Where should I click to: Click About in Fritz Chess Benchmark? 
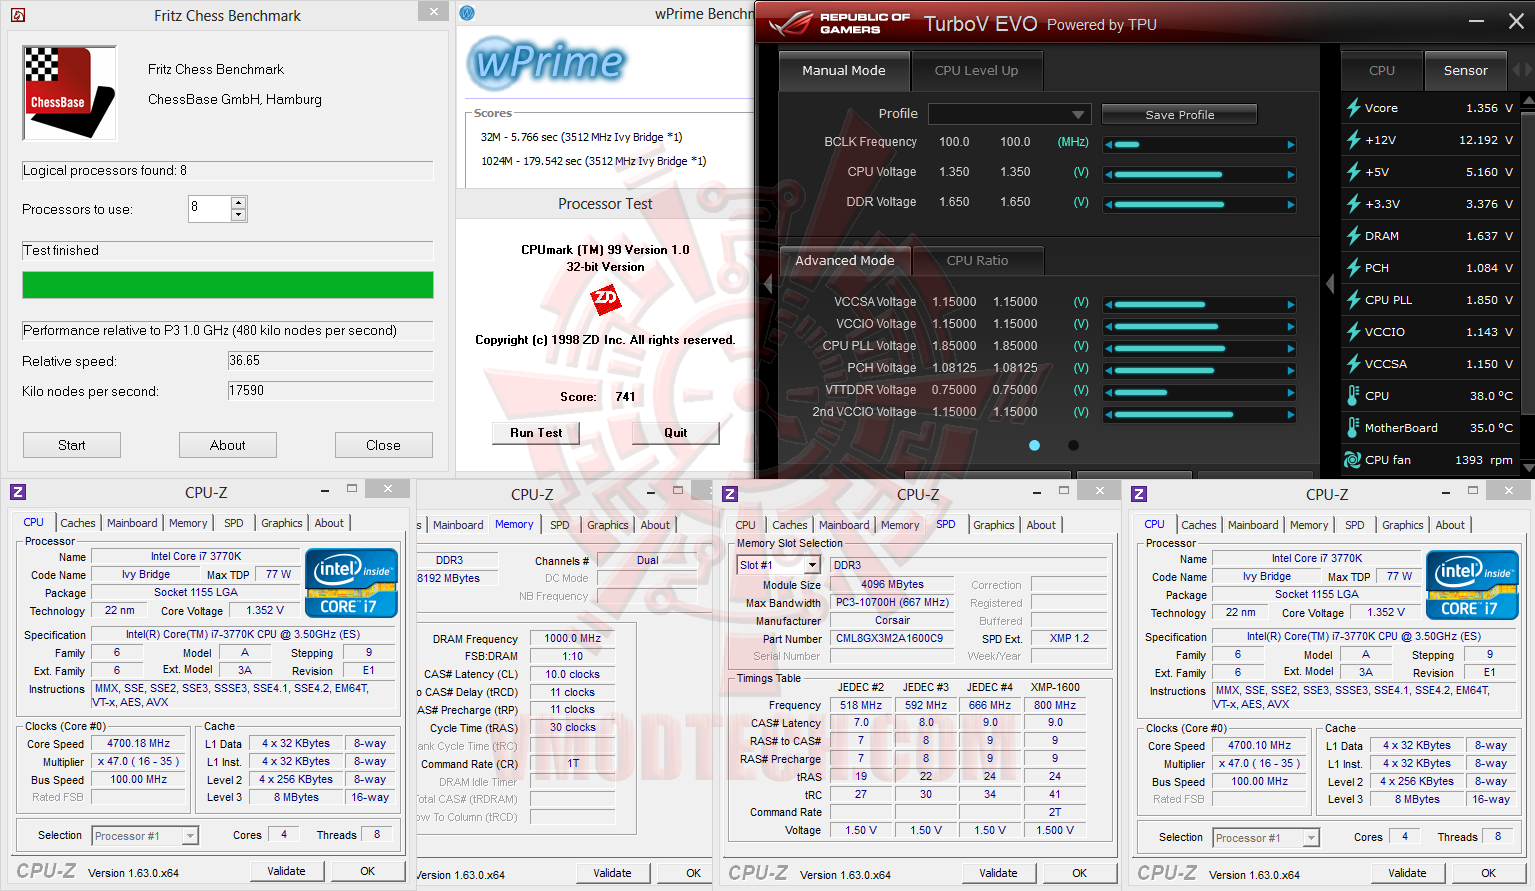point(228,445)
